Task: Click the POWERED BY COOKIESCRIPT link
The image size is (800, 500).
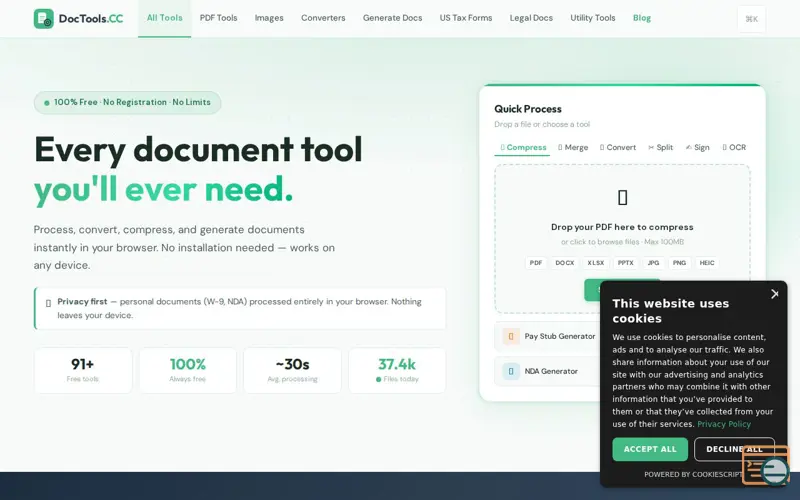Action: tap(692, 474)
